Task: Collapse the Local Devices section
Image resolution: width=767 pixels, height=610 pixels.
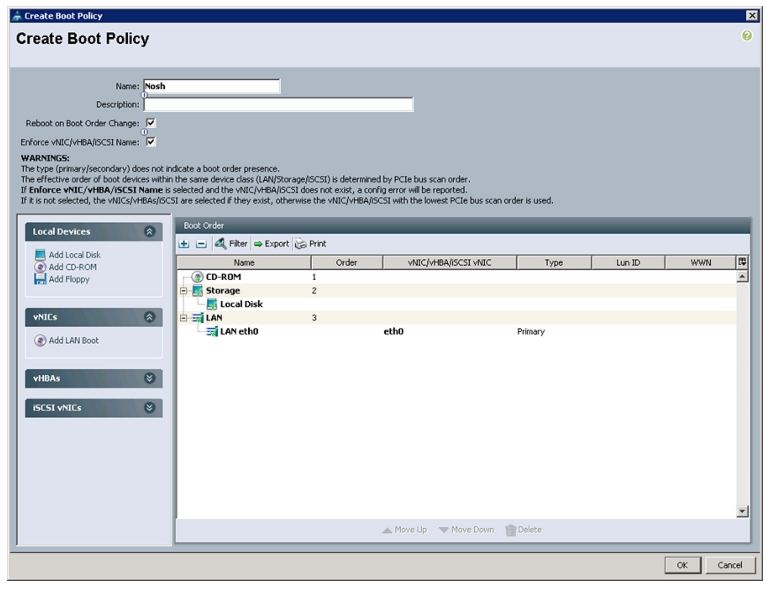Action: tap(150, 231)
